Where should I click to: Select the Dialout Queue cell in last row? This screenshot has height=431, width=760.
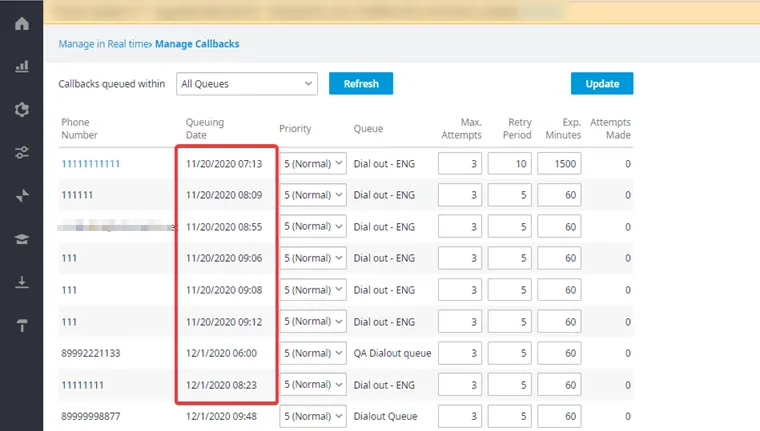pos(385,416)
